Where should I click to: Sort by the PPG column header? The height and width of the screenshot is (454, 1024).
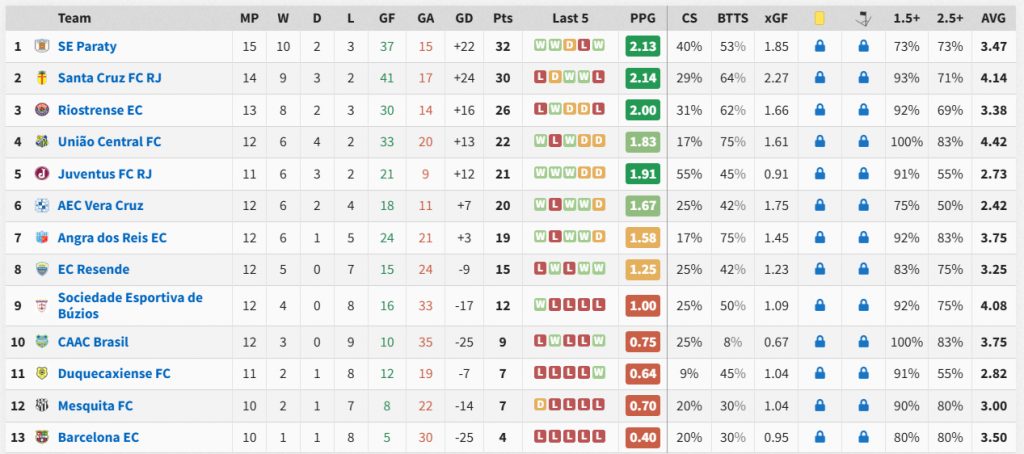643,18
